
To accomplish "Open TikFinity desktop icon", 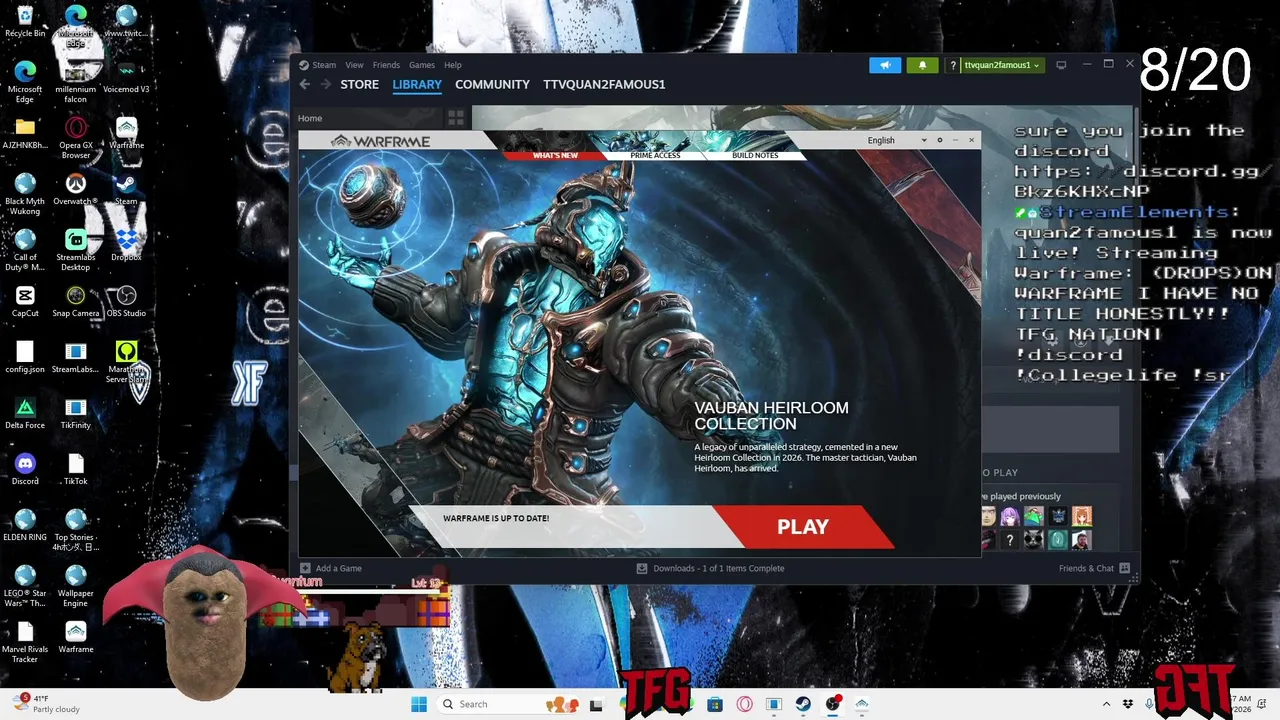I will pyautogui.click(x=75, y=413).
